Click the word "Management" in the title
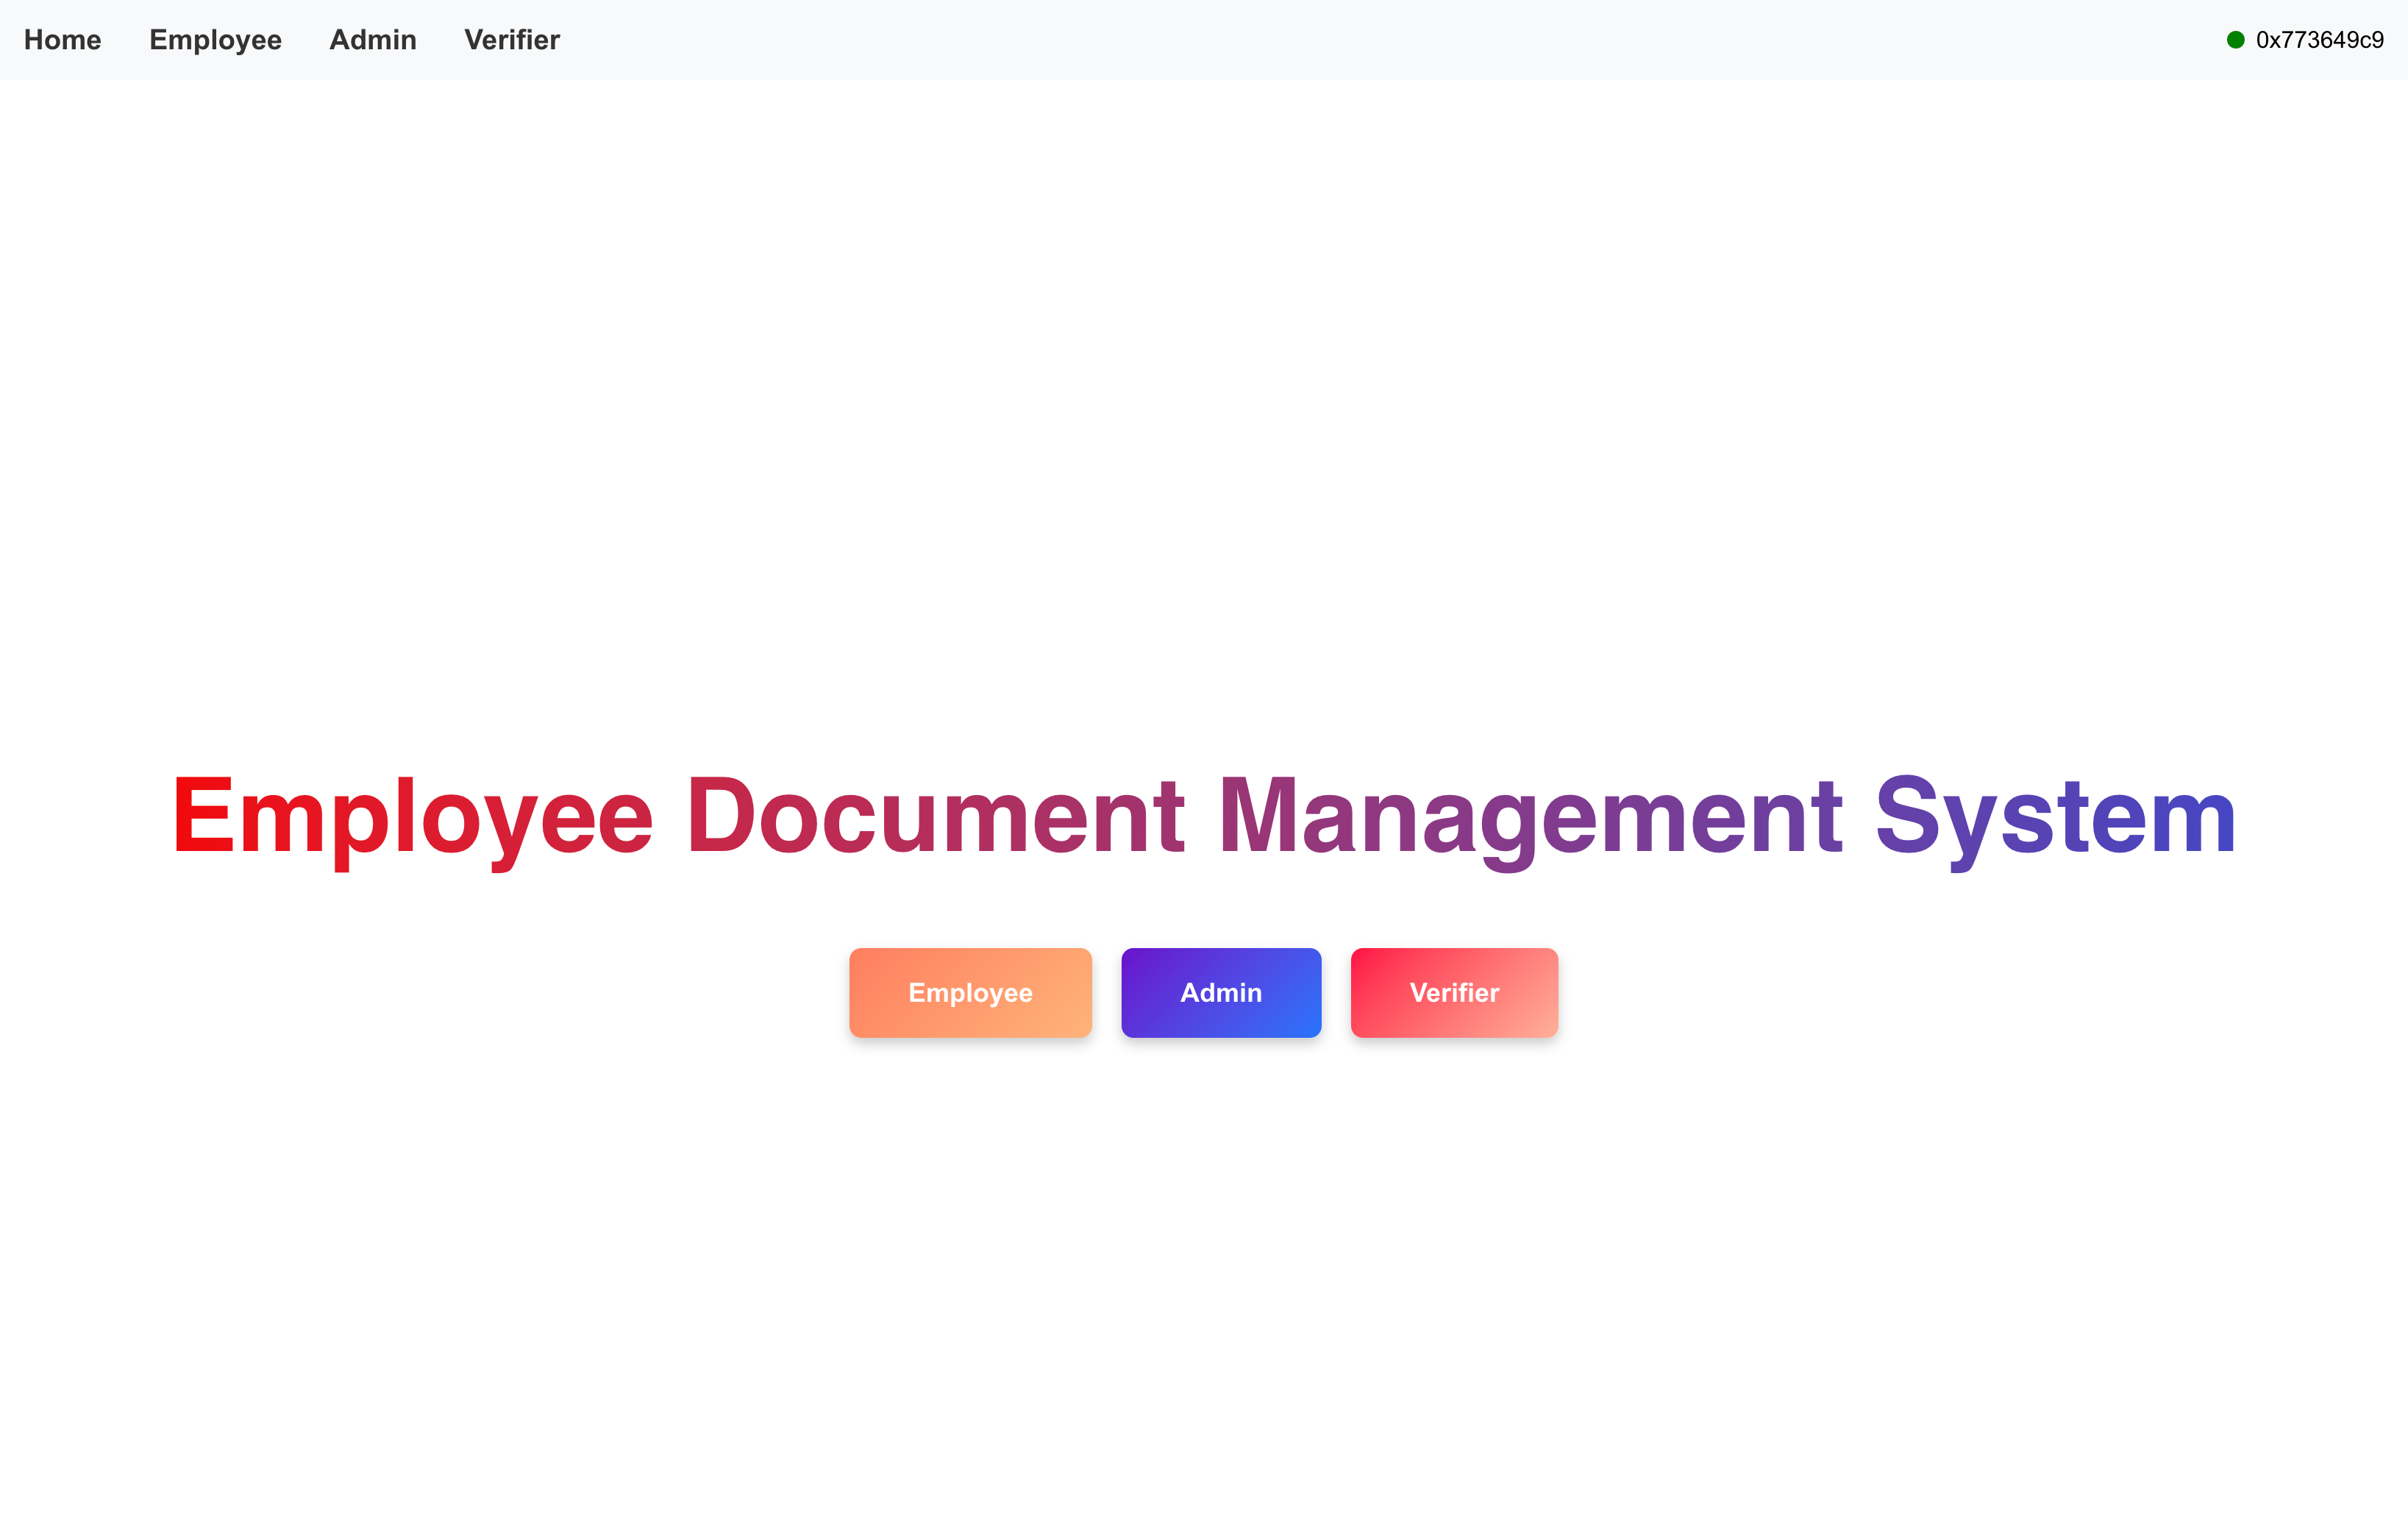This screenshot has width=2408, height=1524. (1529, 816)
